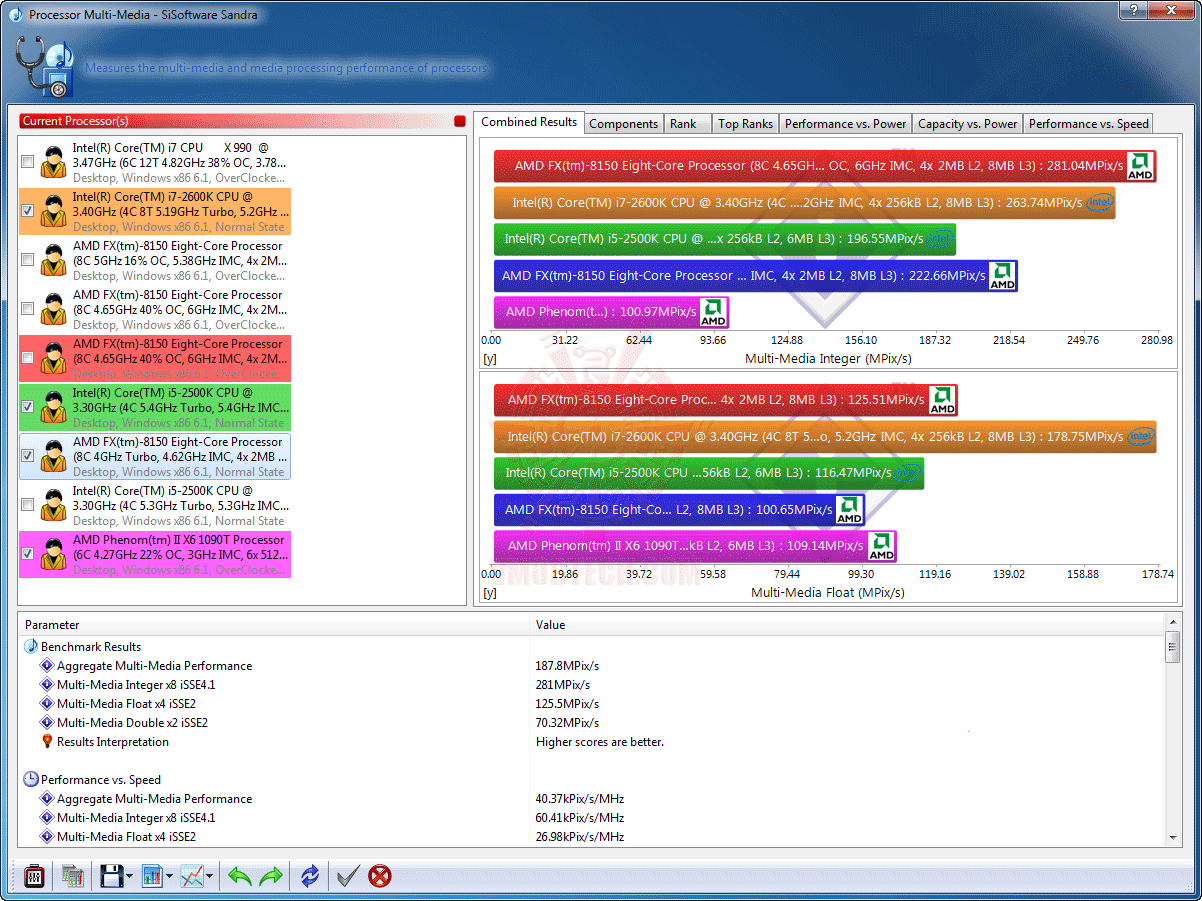
Task: Select the Aggregate Multi-Media Performance 187.8MPix/s row
Action: click(x=592, y=666)
